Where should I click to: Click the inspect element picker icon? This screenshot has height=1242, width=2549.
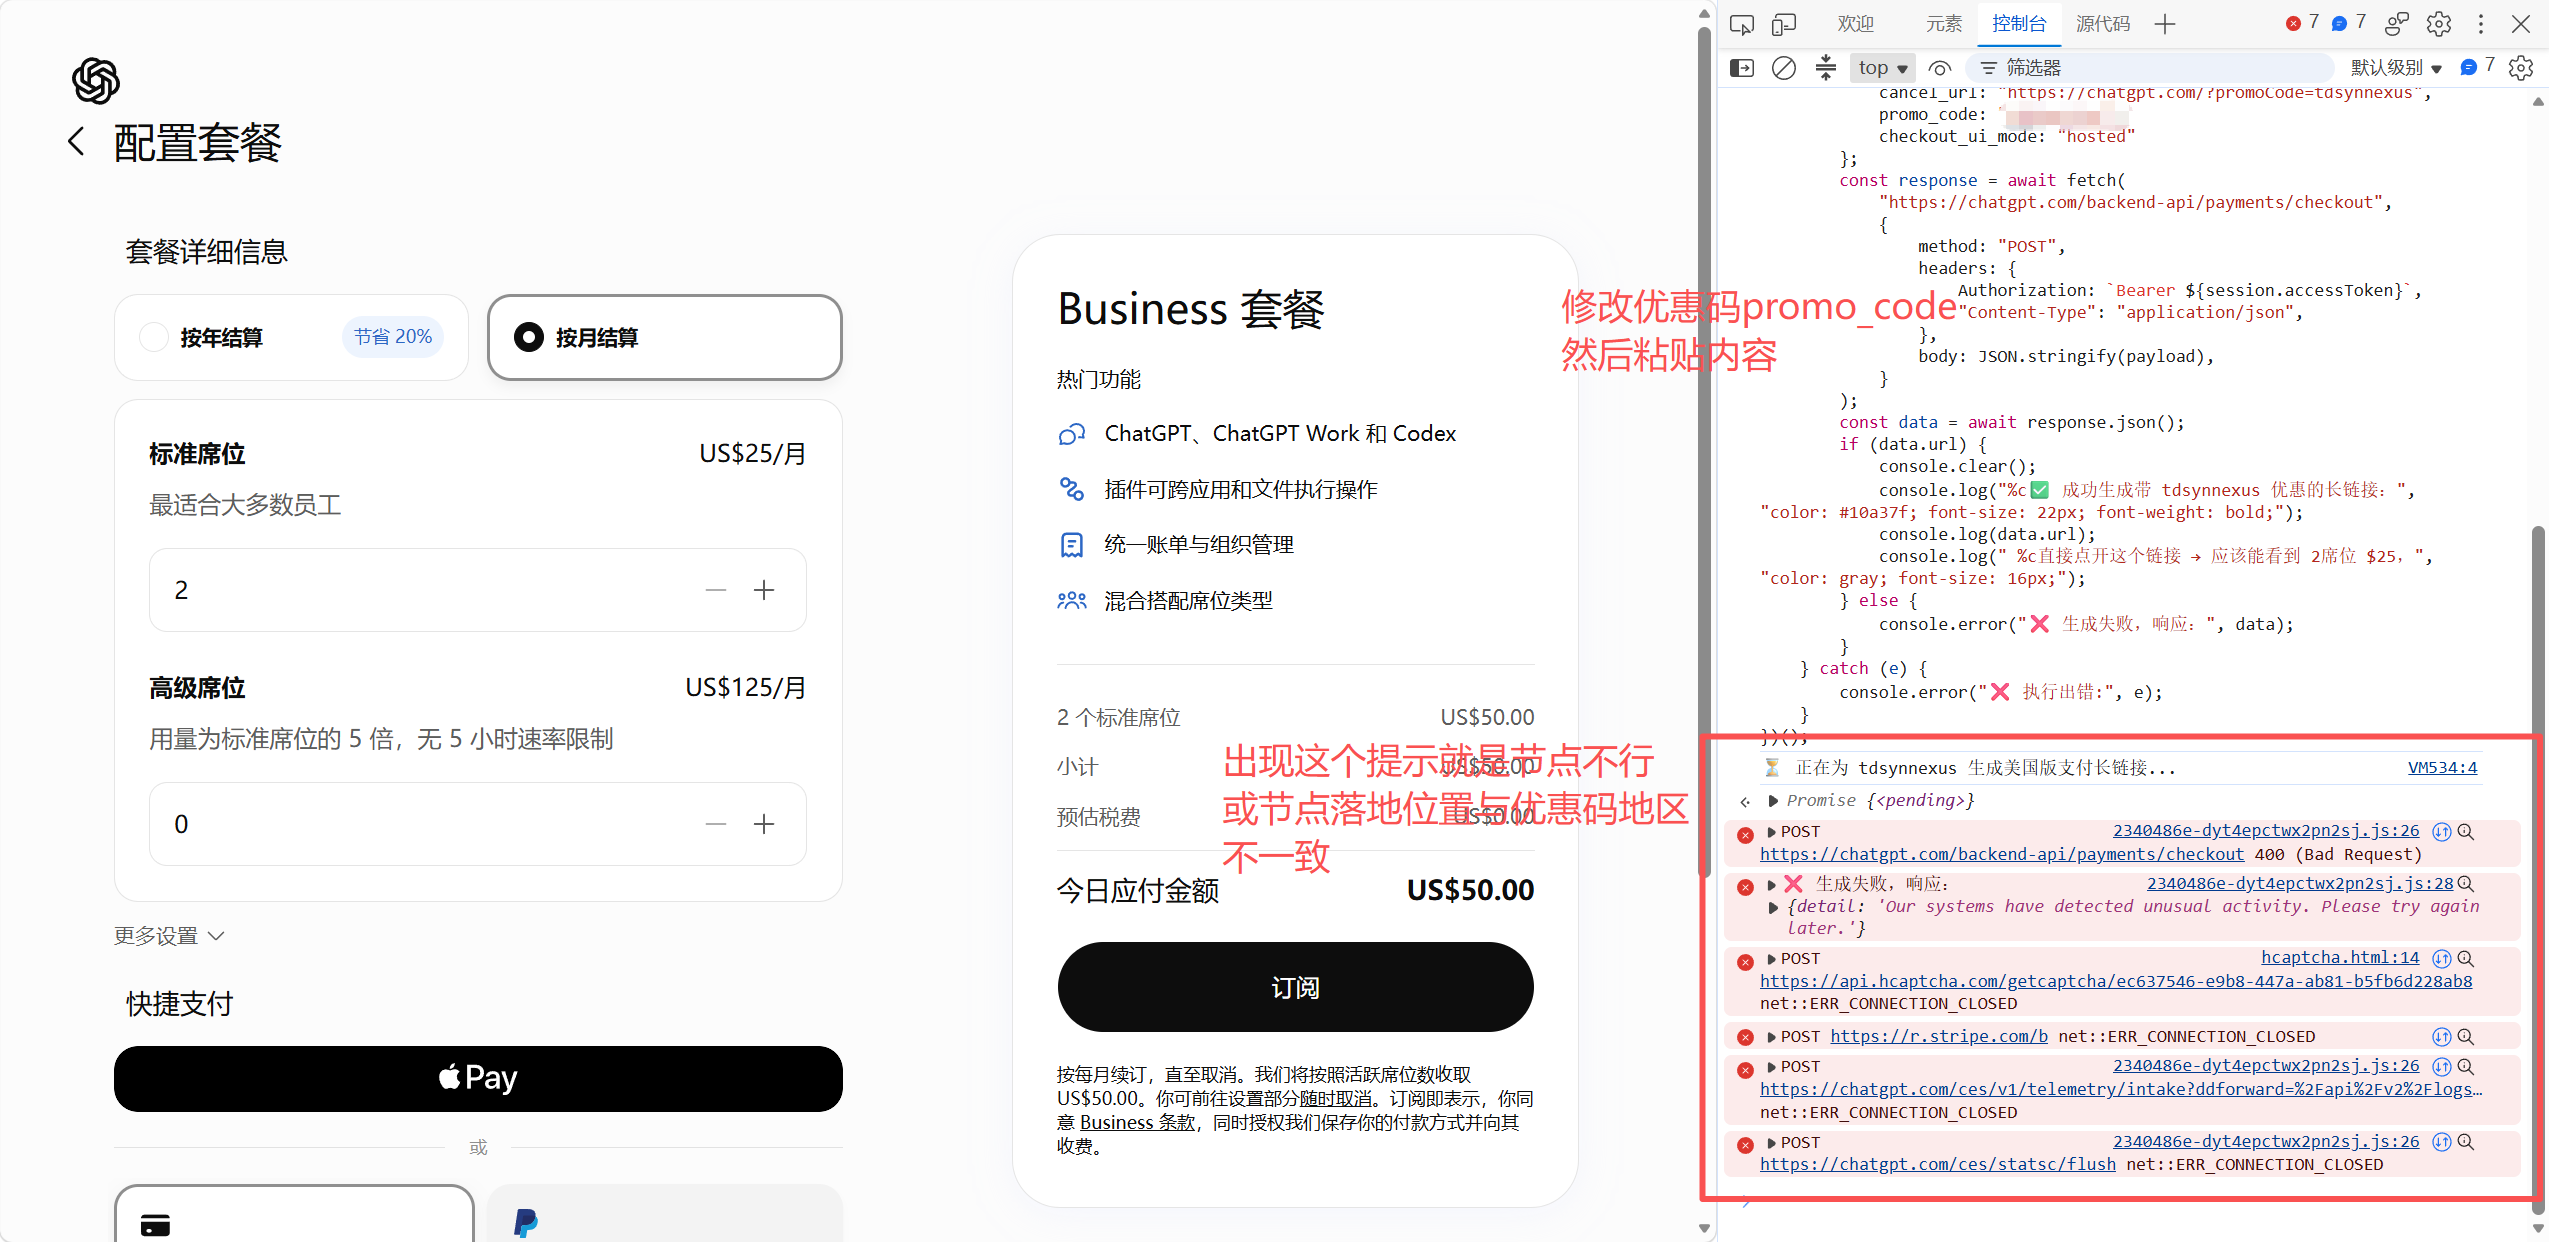pyautogui.click(x=1742, y=24)
